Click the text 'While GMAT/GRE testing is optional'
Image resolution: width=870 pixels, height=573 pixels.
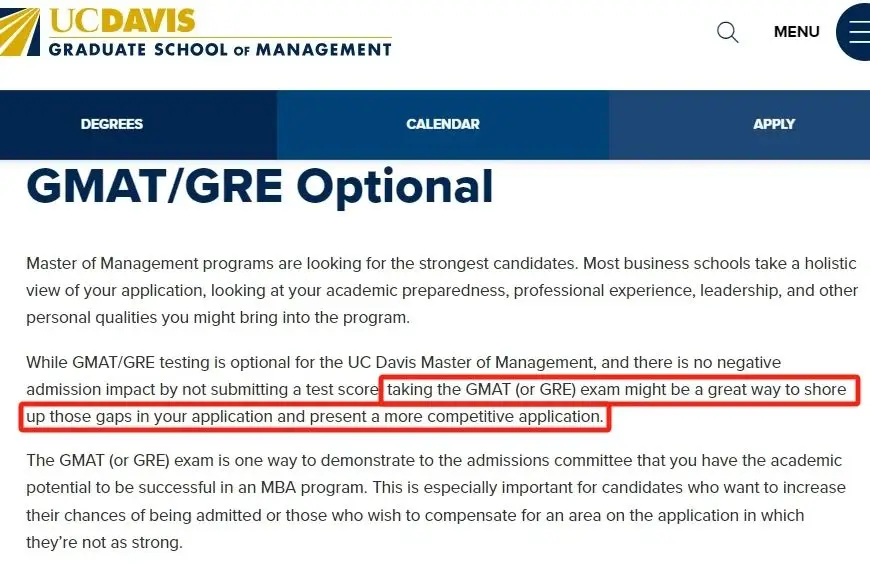click(160, 361)
